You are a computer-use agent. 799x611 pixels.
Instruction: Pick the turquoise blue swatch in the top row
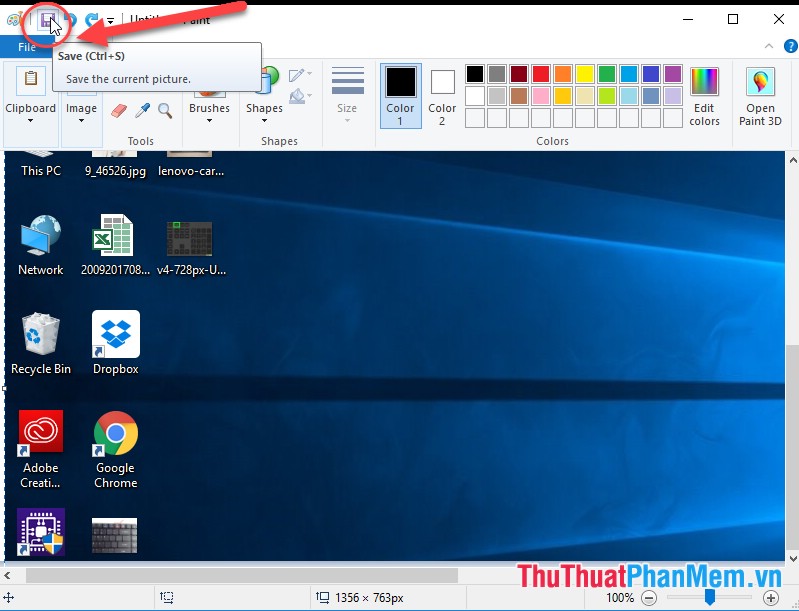pos(629,74)
